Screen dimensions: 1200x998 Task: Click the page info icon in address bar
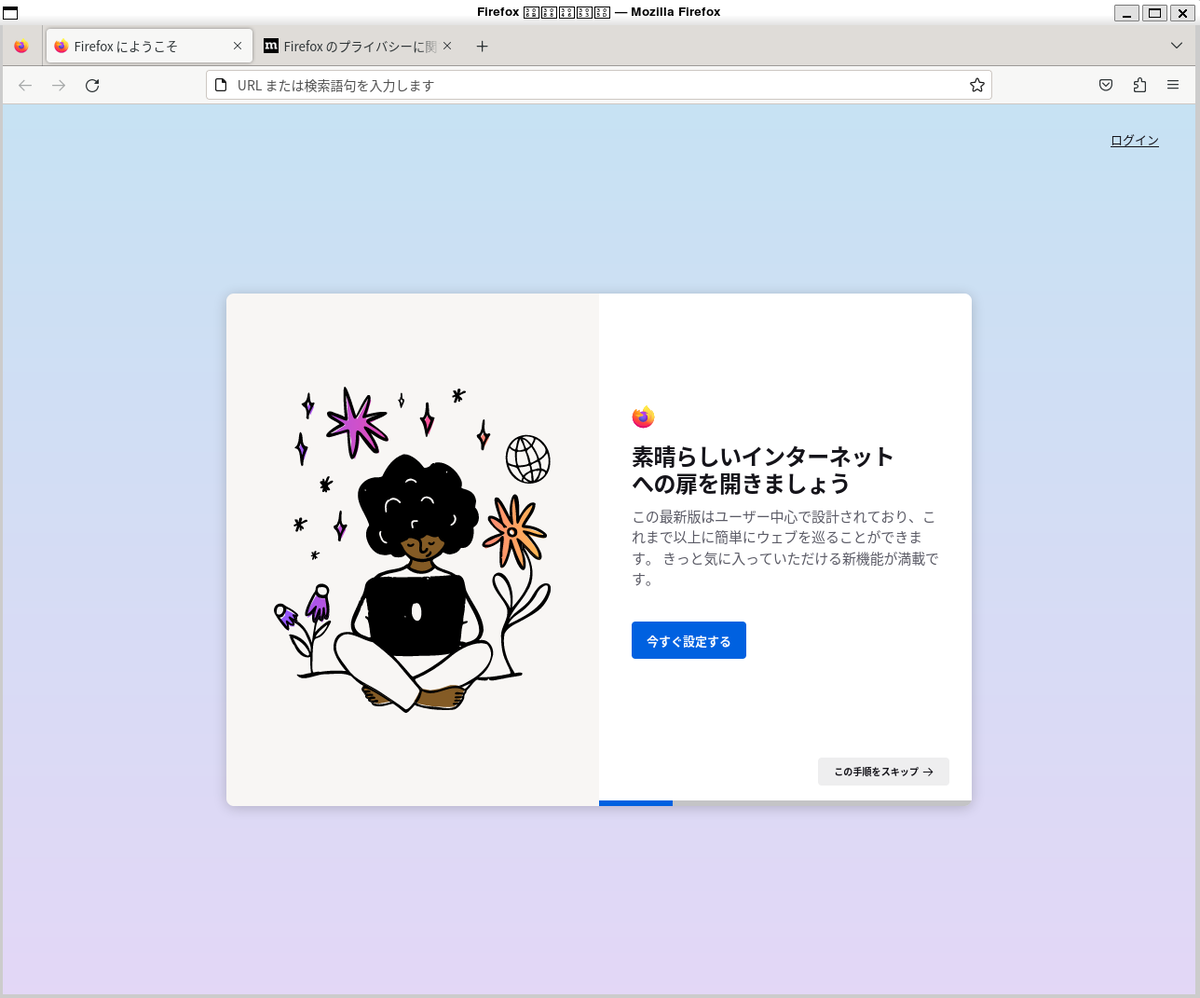[x=222, y=85]
